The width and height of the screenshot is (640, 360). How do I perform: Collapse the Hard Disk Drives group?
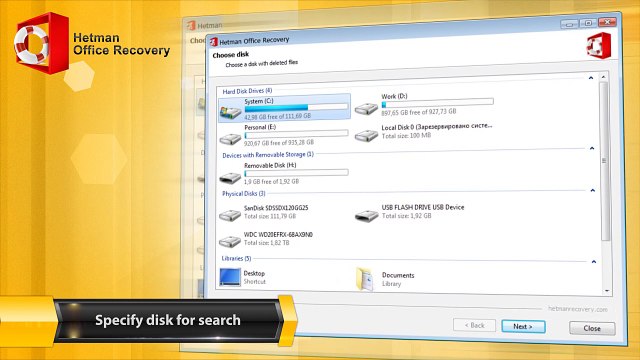[591, 78]
